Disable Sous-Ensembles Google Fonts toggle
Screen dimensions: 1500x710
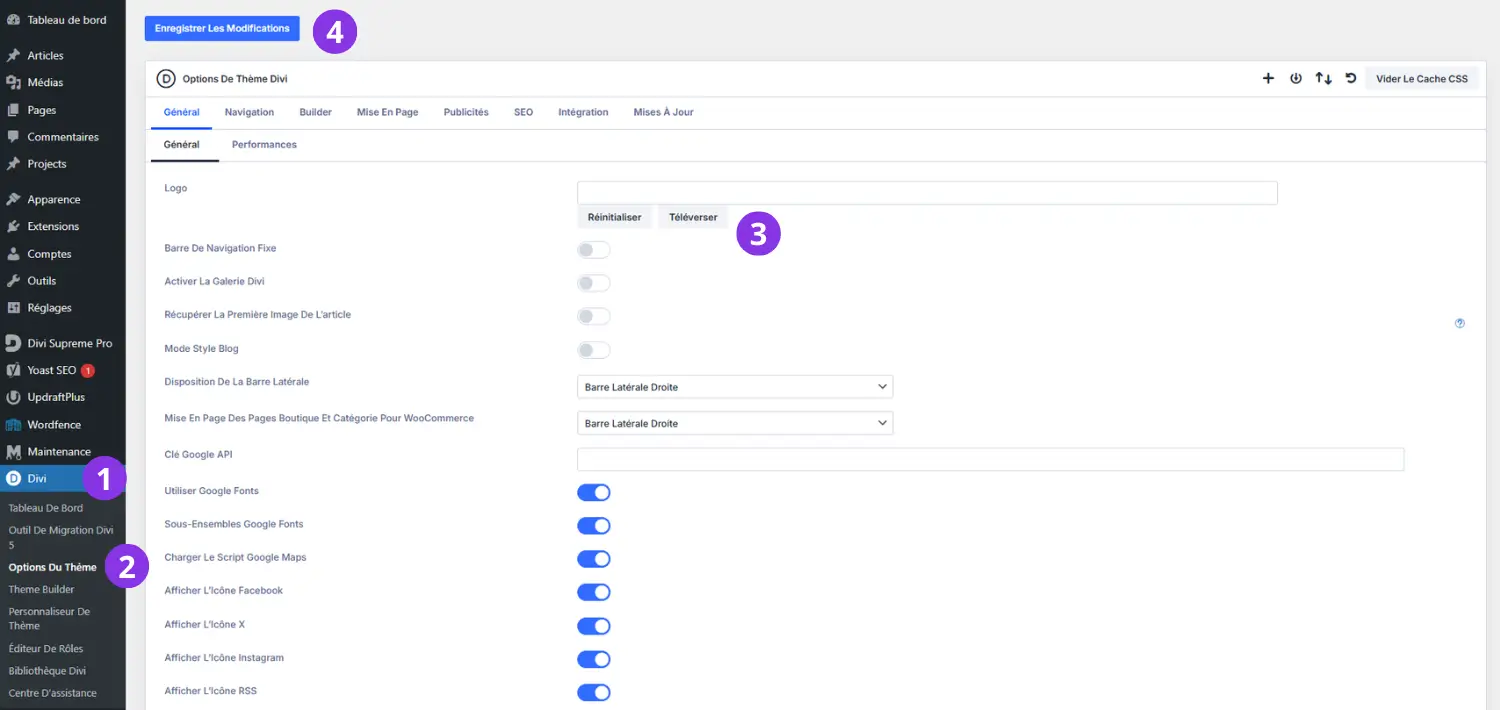(594, 526)
